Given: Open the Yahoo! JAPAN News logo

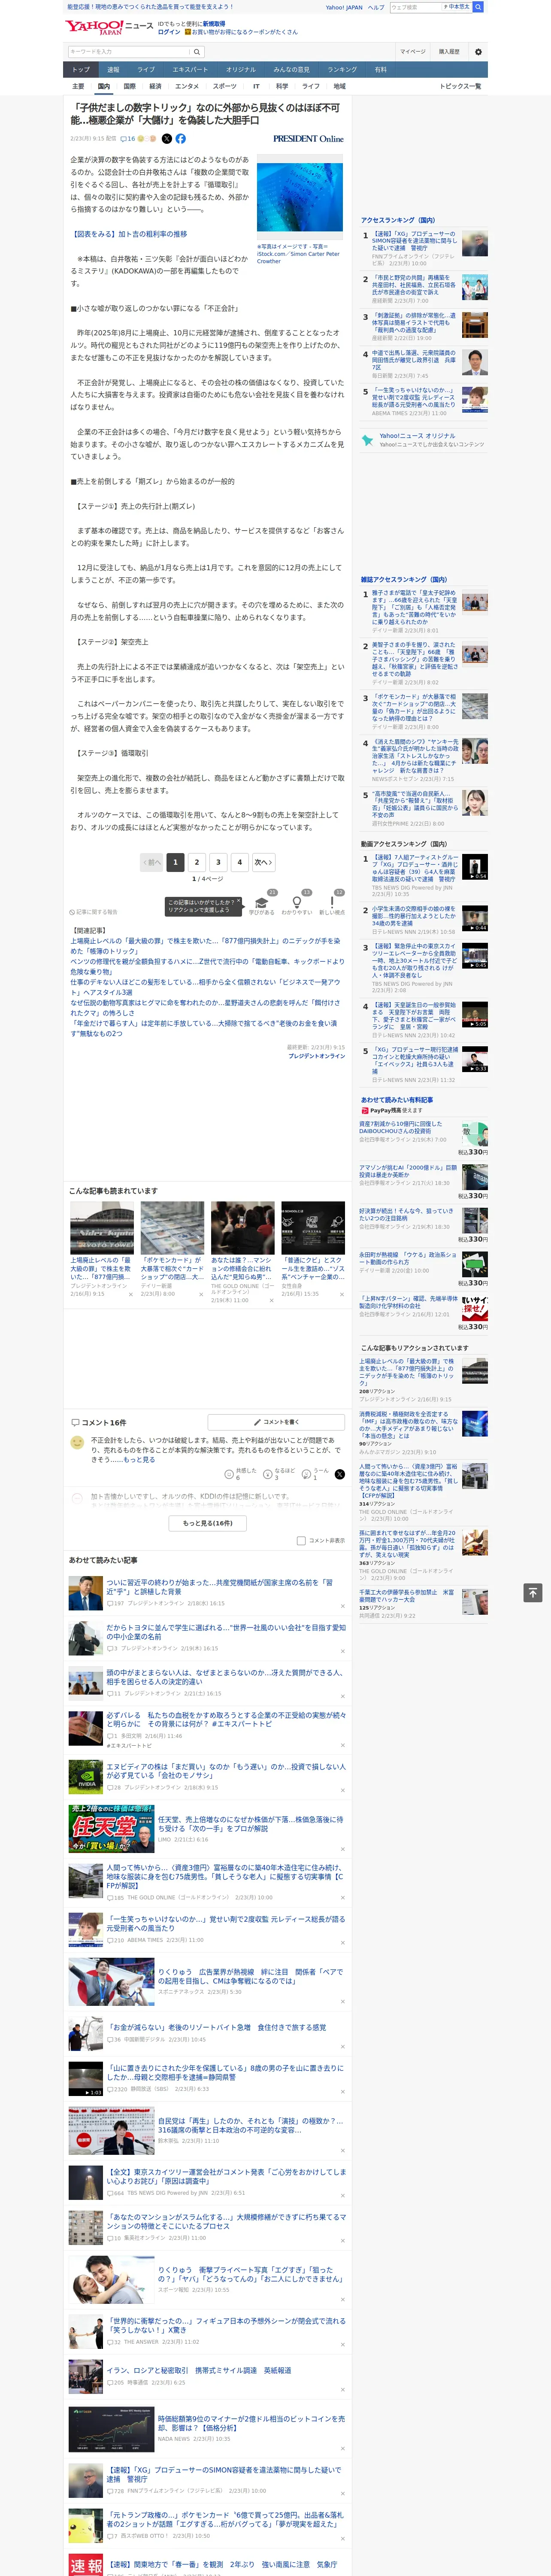Looking at the screenshot, I should [109, 27].
